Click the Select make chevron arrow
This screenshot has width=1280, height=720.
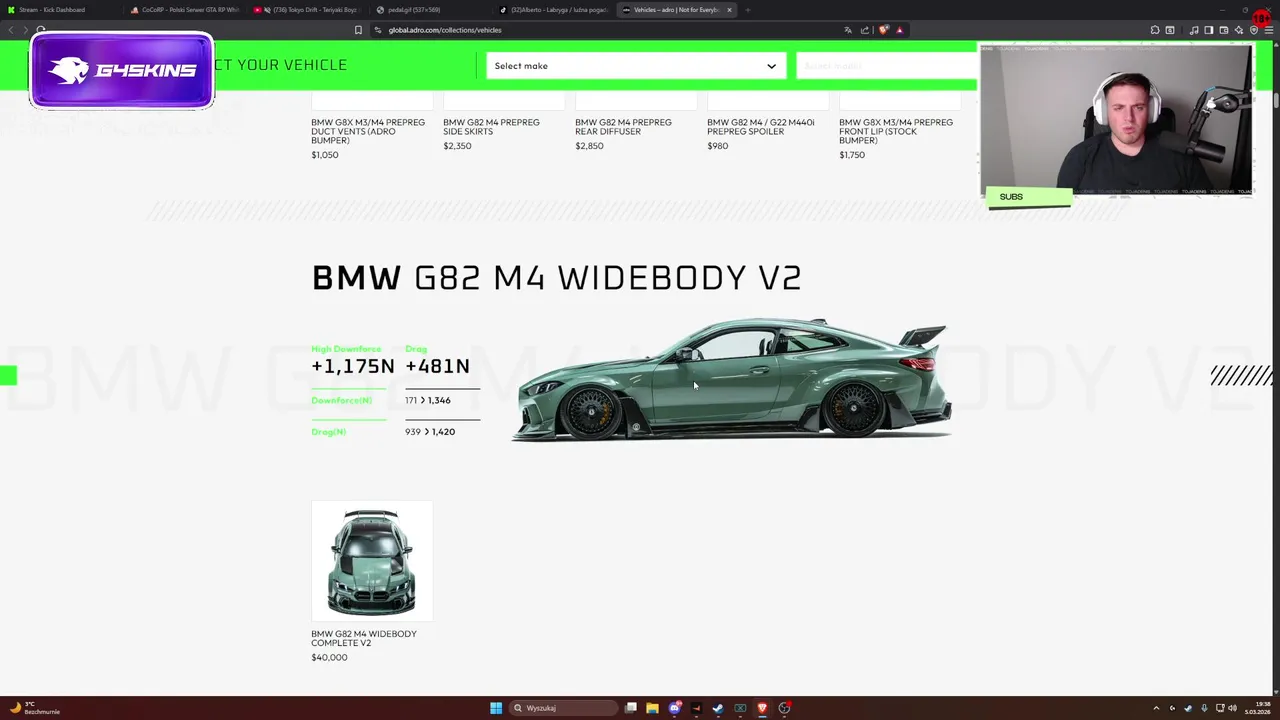(771, 66)
